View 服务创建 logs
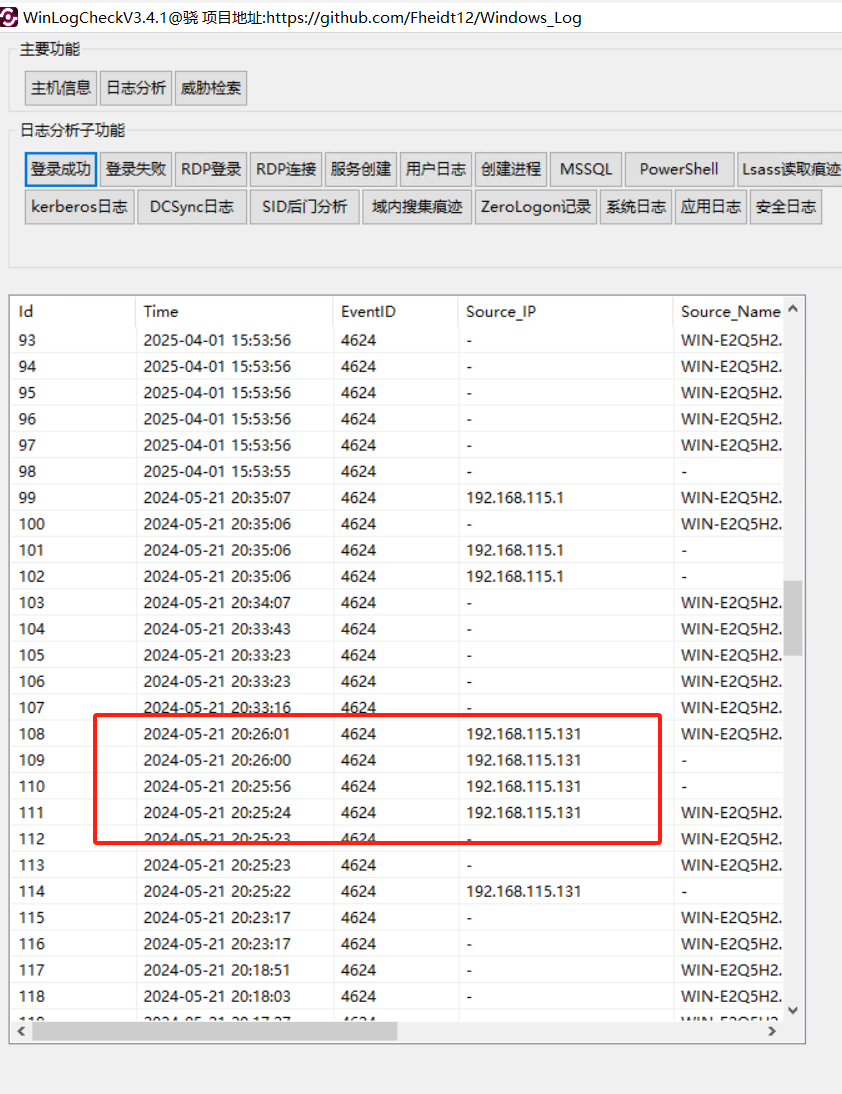Image resolution: width=842 pixels, height=1094 pixels. click(361, 170)
